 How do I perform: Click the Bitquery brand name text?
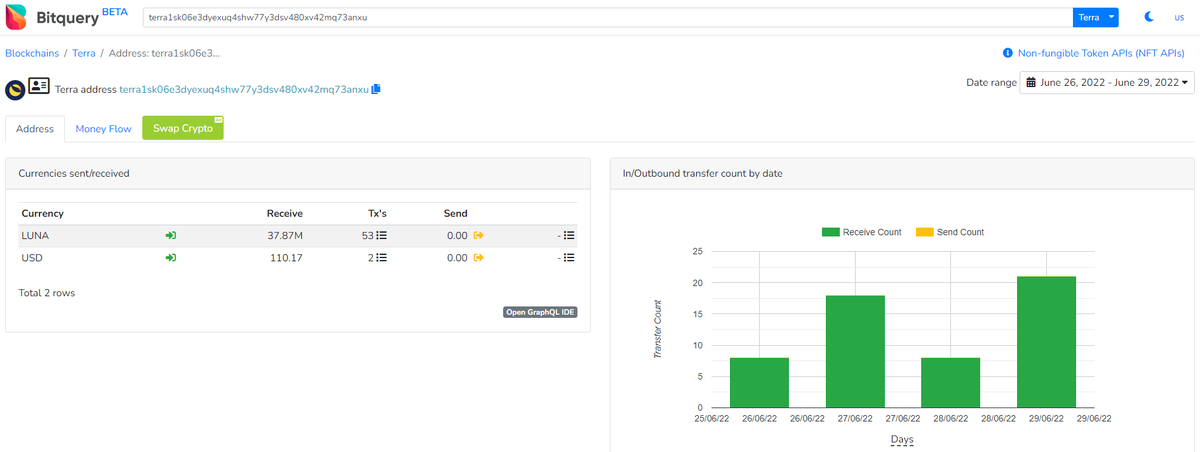(x=67, y=19)
